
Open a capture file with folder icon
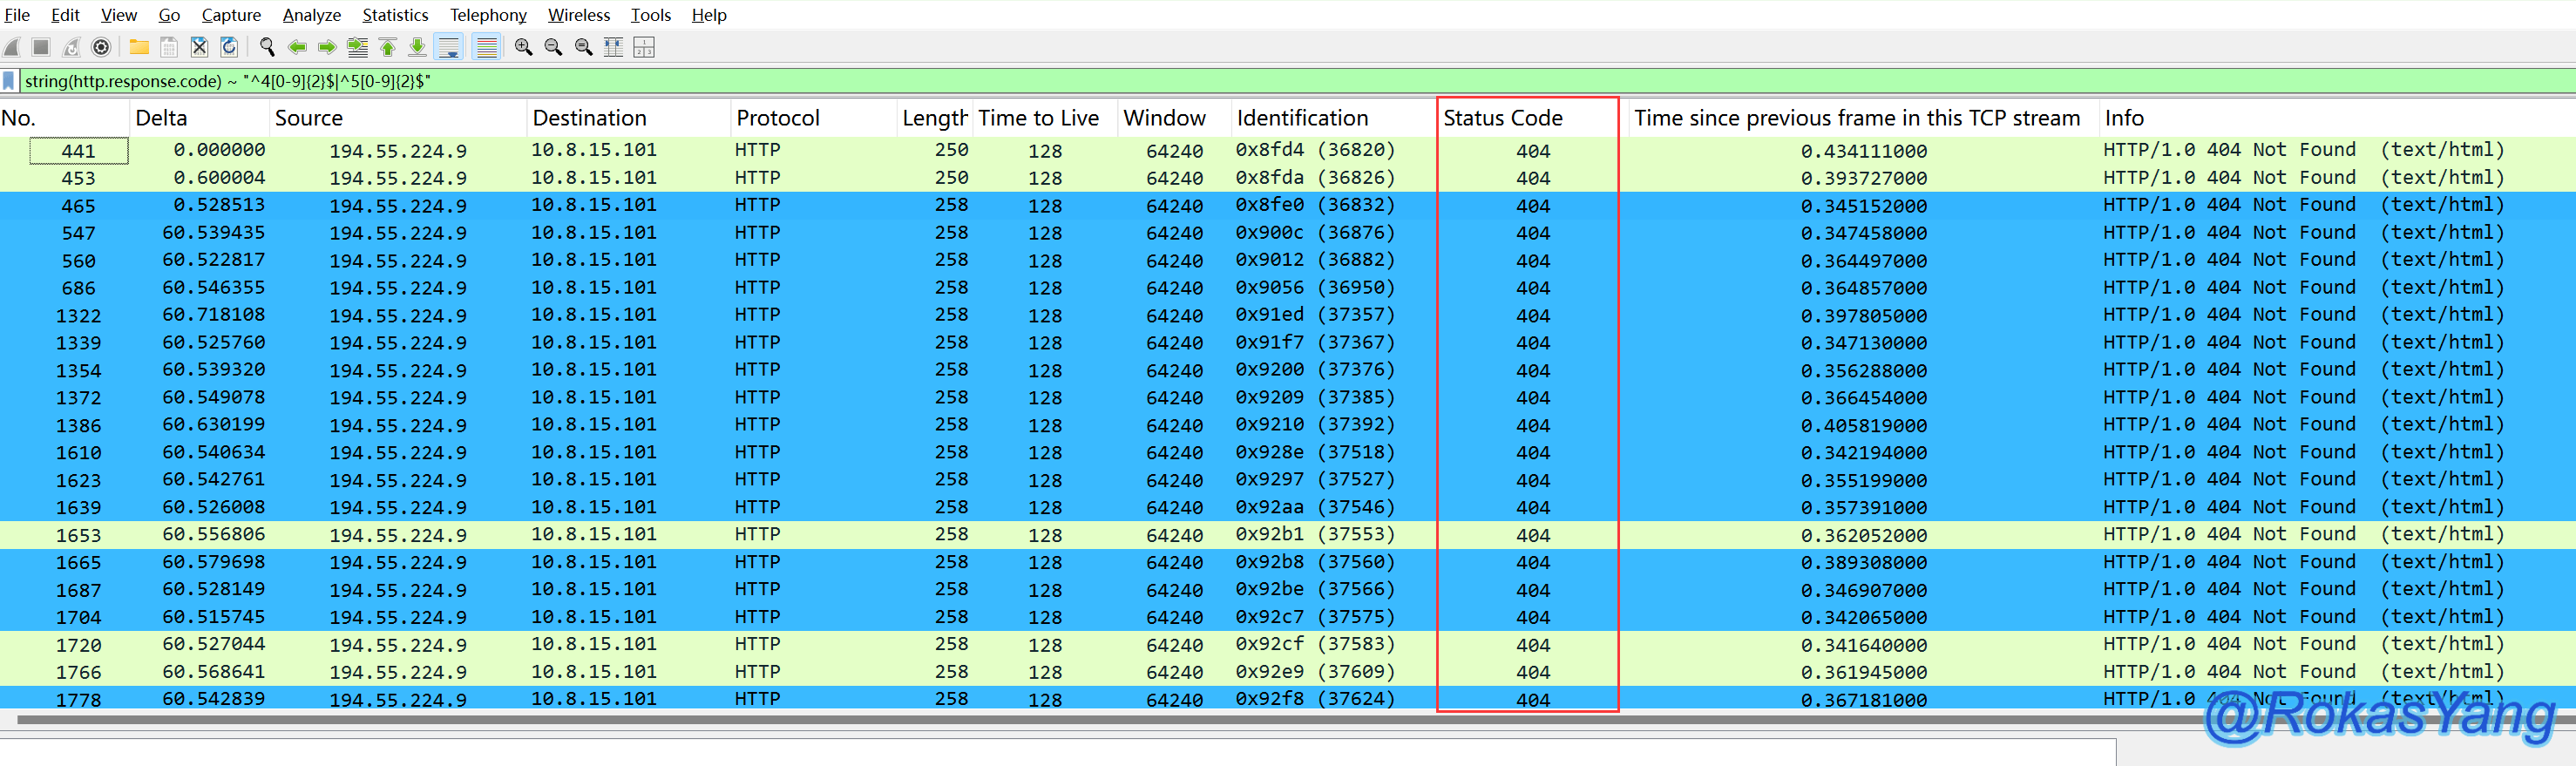(x=139, y=47)
